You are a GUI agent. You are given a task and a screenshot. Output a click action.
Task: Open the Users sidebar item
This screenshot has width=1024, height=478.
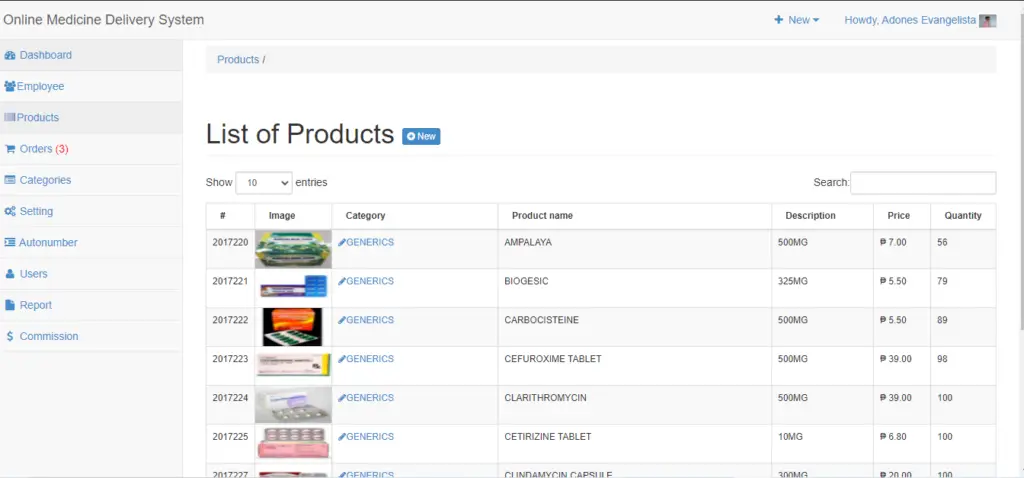[x=91, y=274]
